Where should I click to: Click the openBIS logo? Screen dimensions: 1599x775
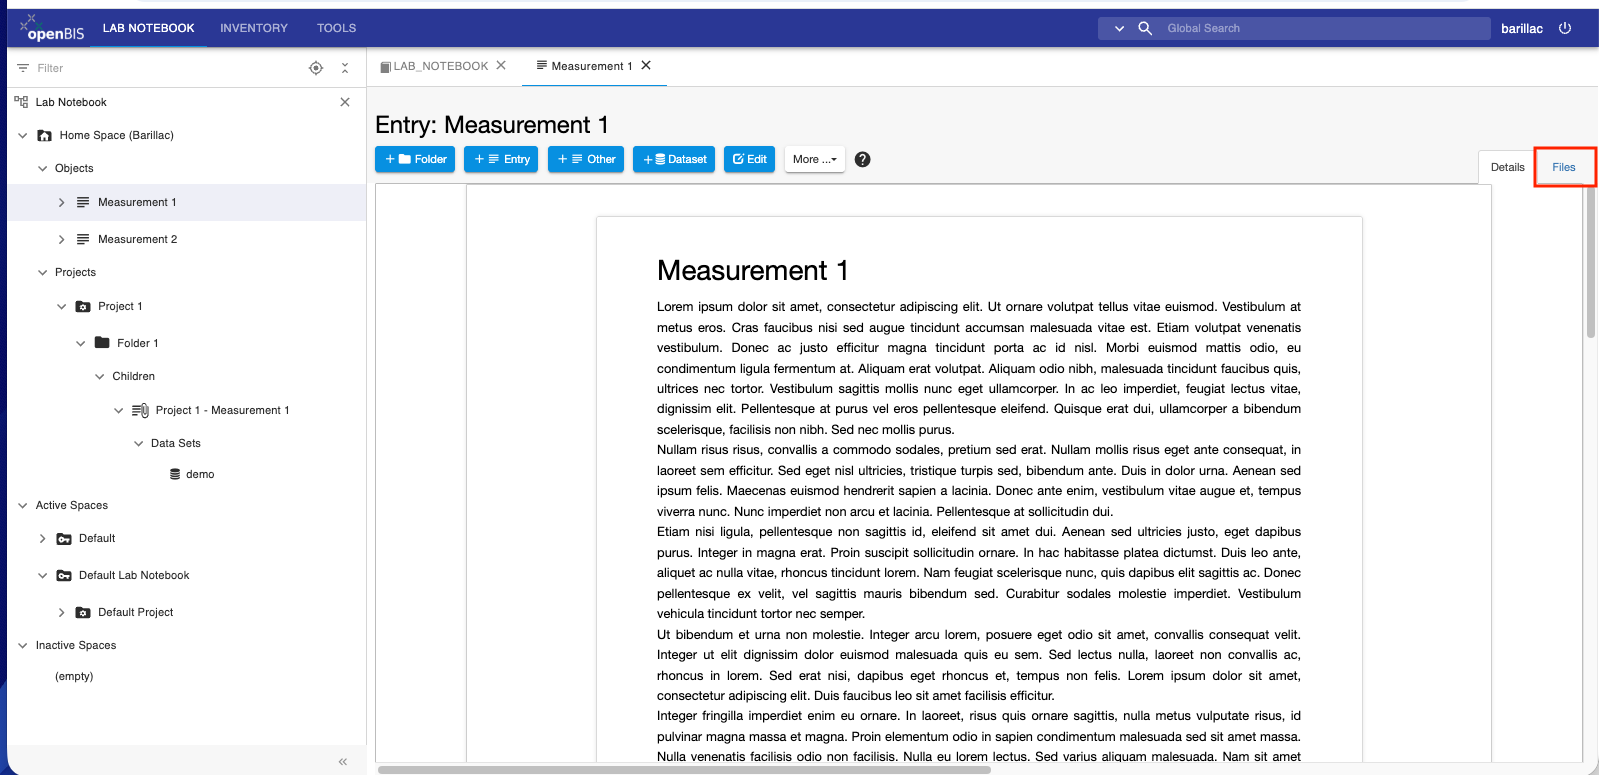point(52,28)
